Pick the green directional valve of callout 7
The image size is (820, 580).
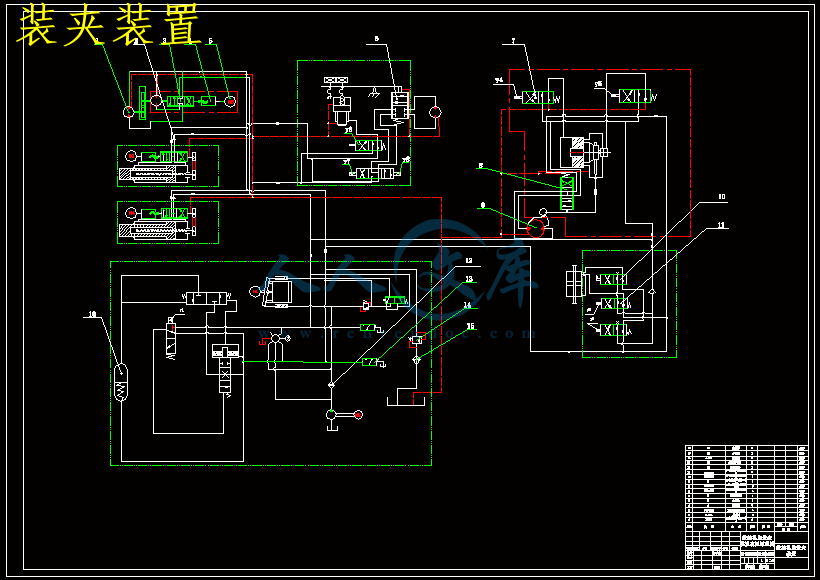(538, 97)
